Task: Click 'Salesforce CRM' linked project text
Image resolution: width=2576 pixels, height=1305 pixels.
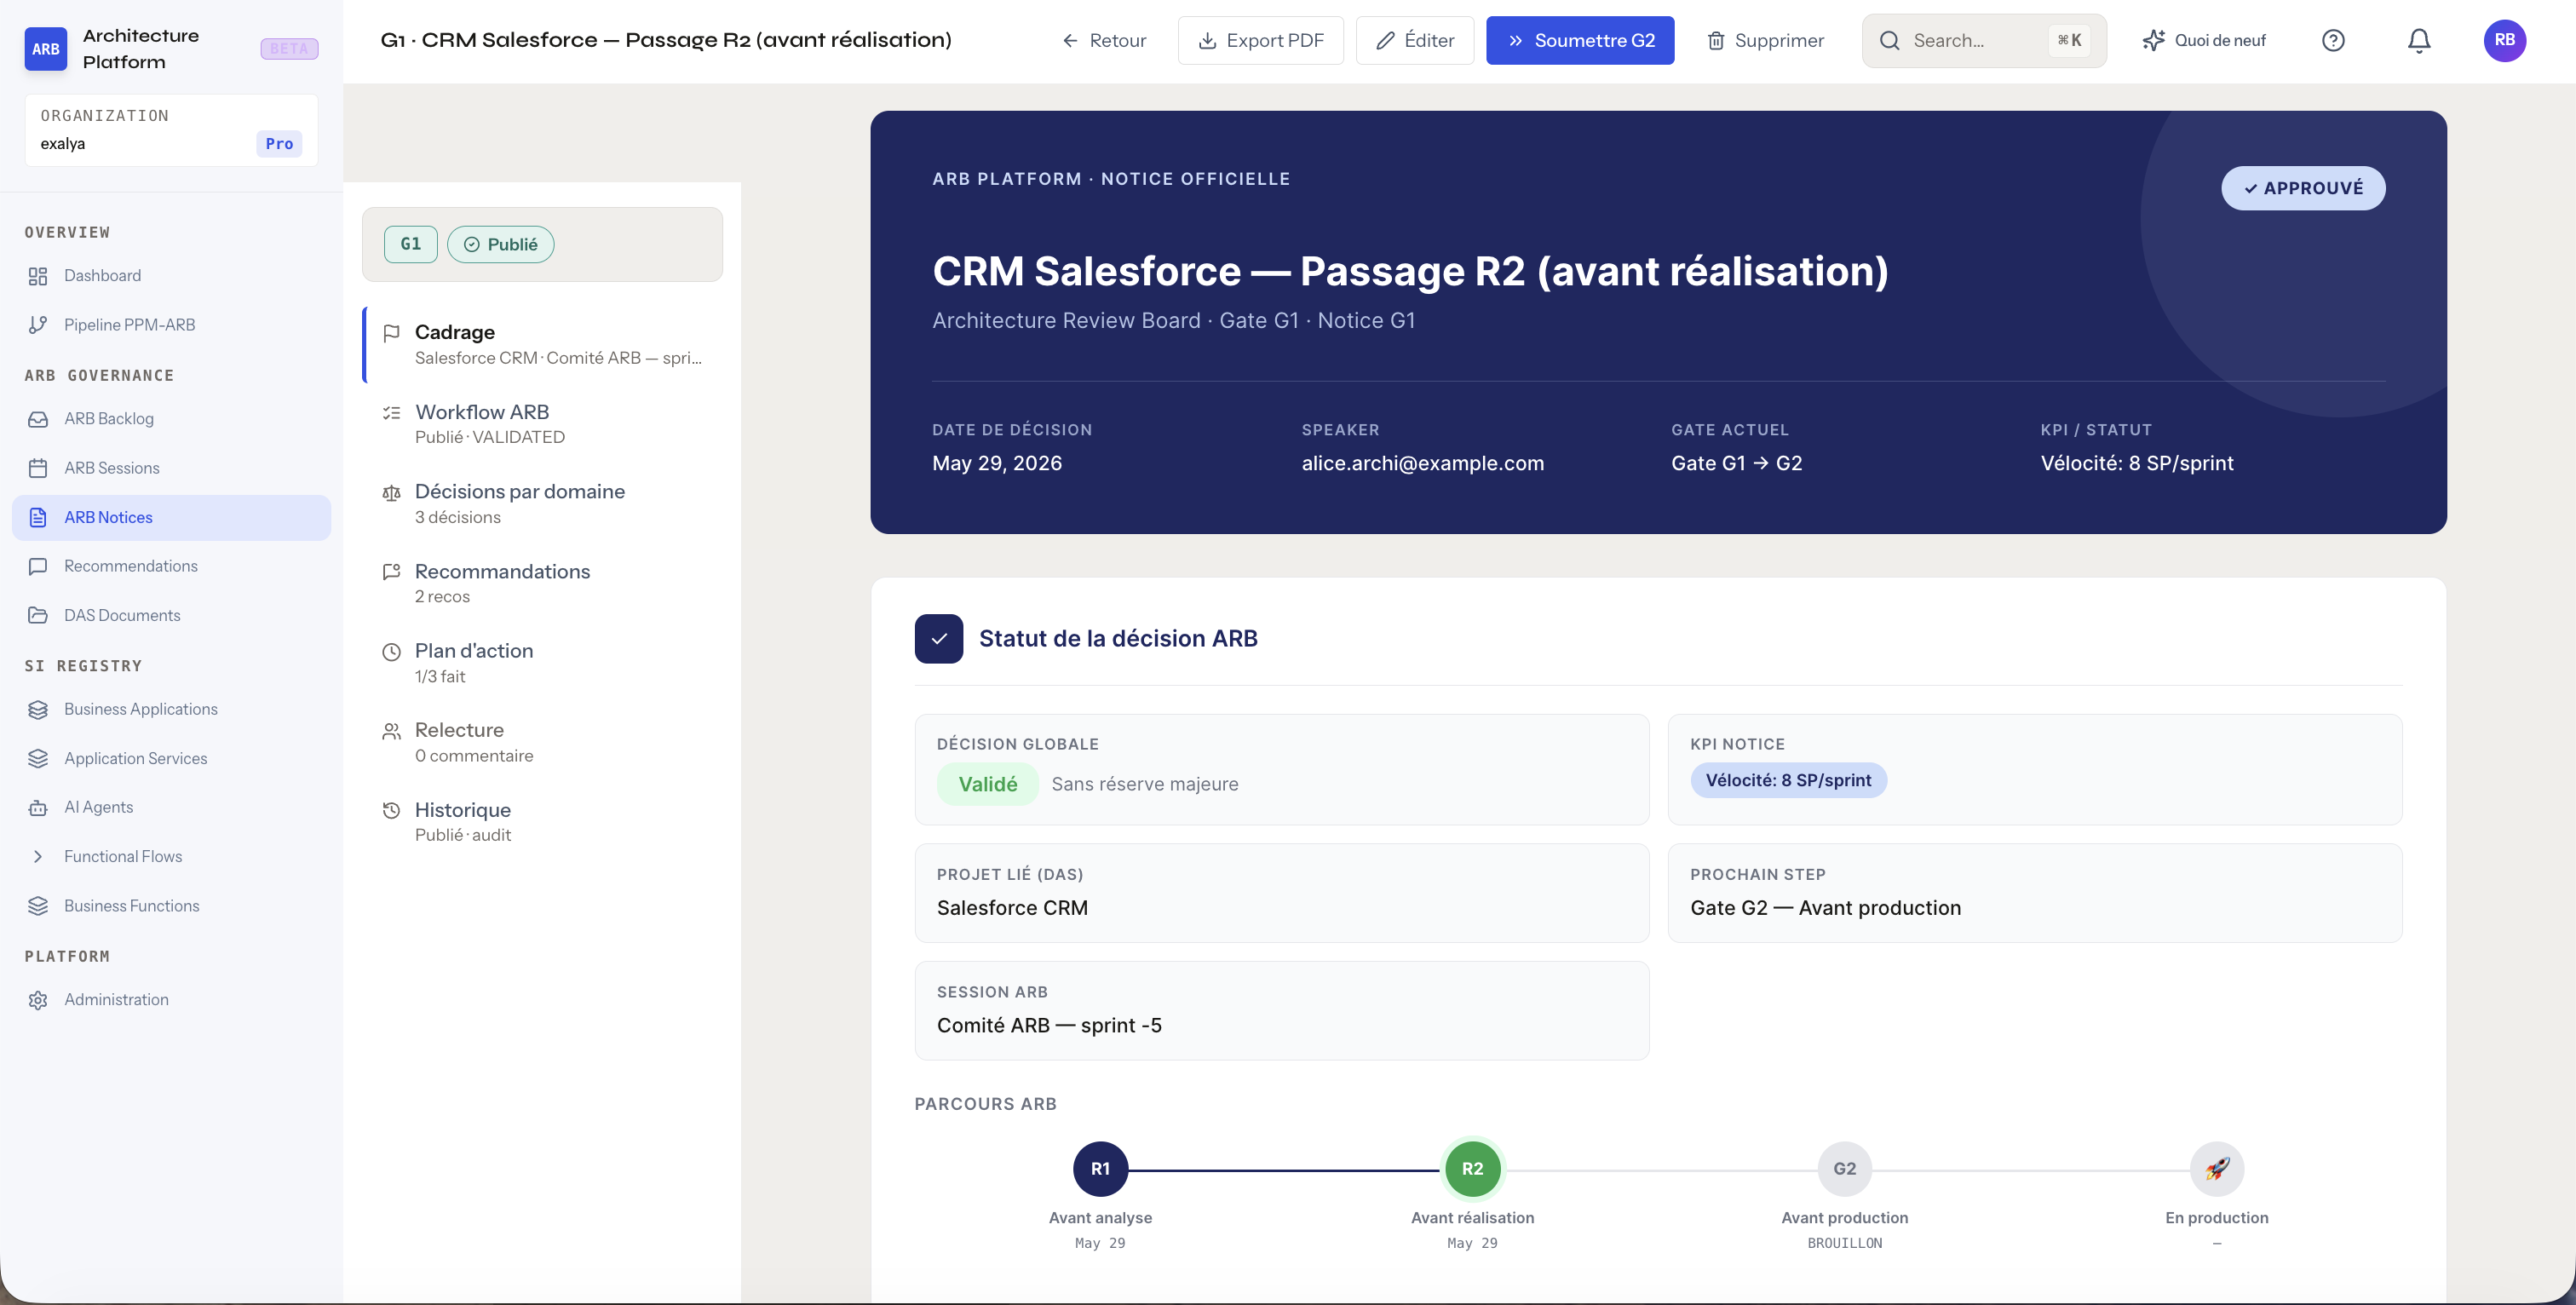Action: tap(1012, 908)
